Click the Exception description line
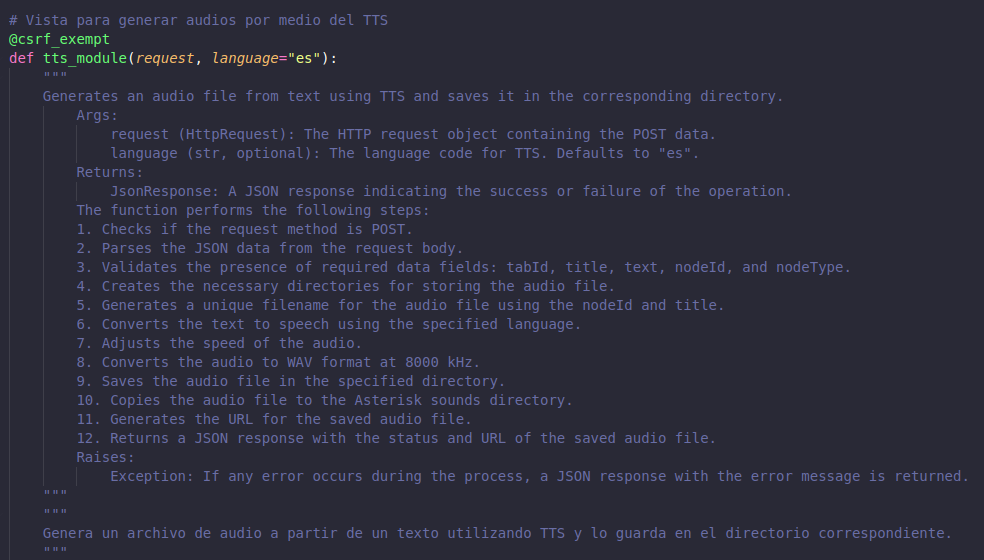The image size is (984, 560). (540, 477)
